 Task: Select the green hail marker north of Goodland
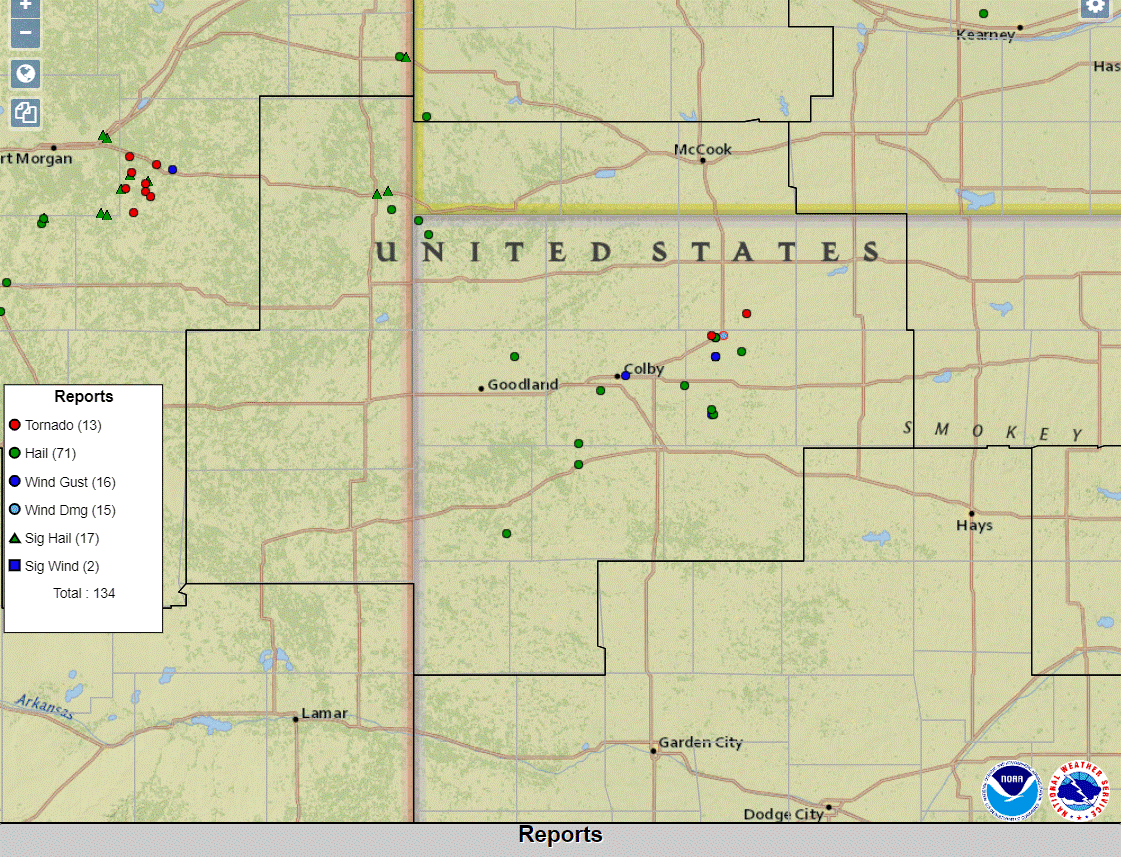tap(514, 357)
